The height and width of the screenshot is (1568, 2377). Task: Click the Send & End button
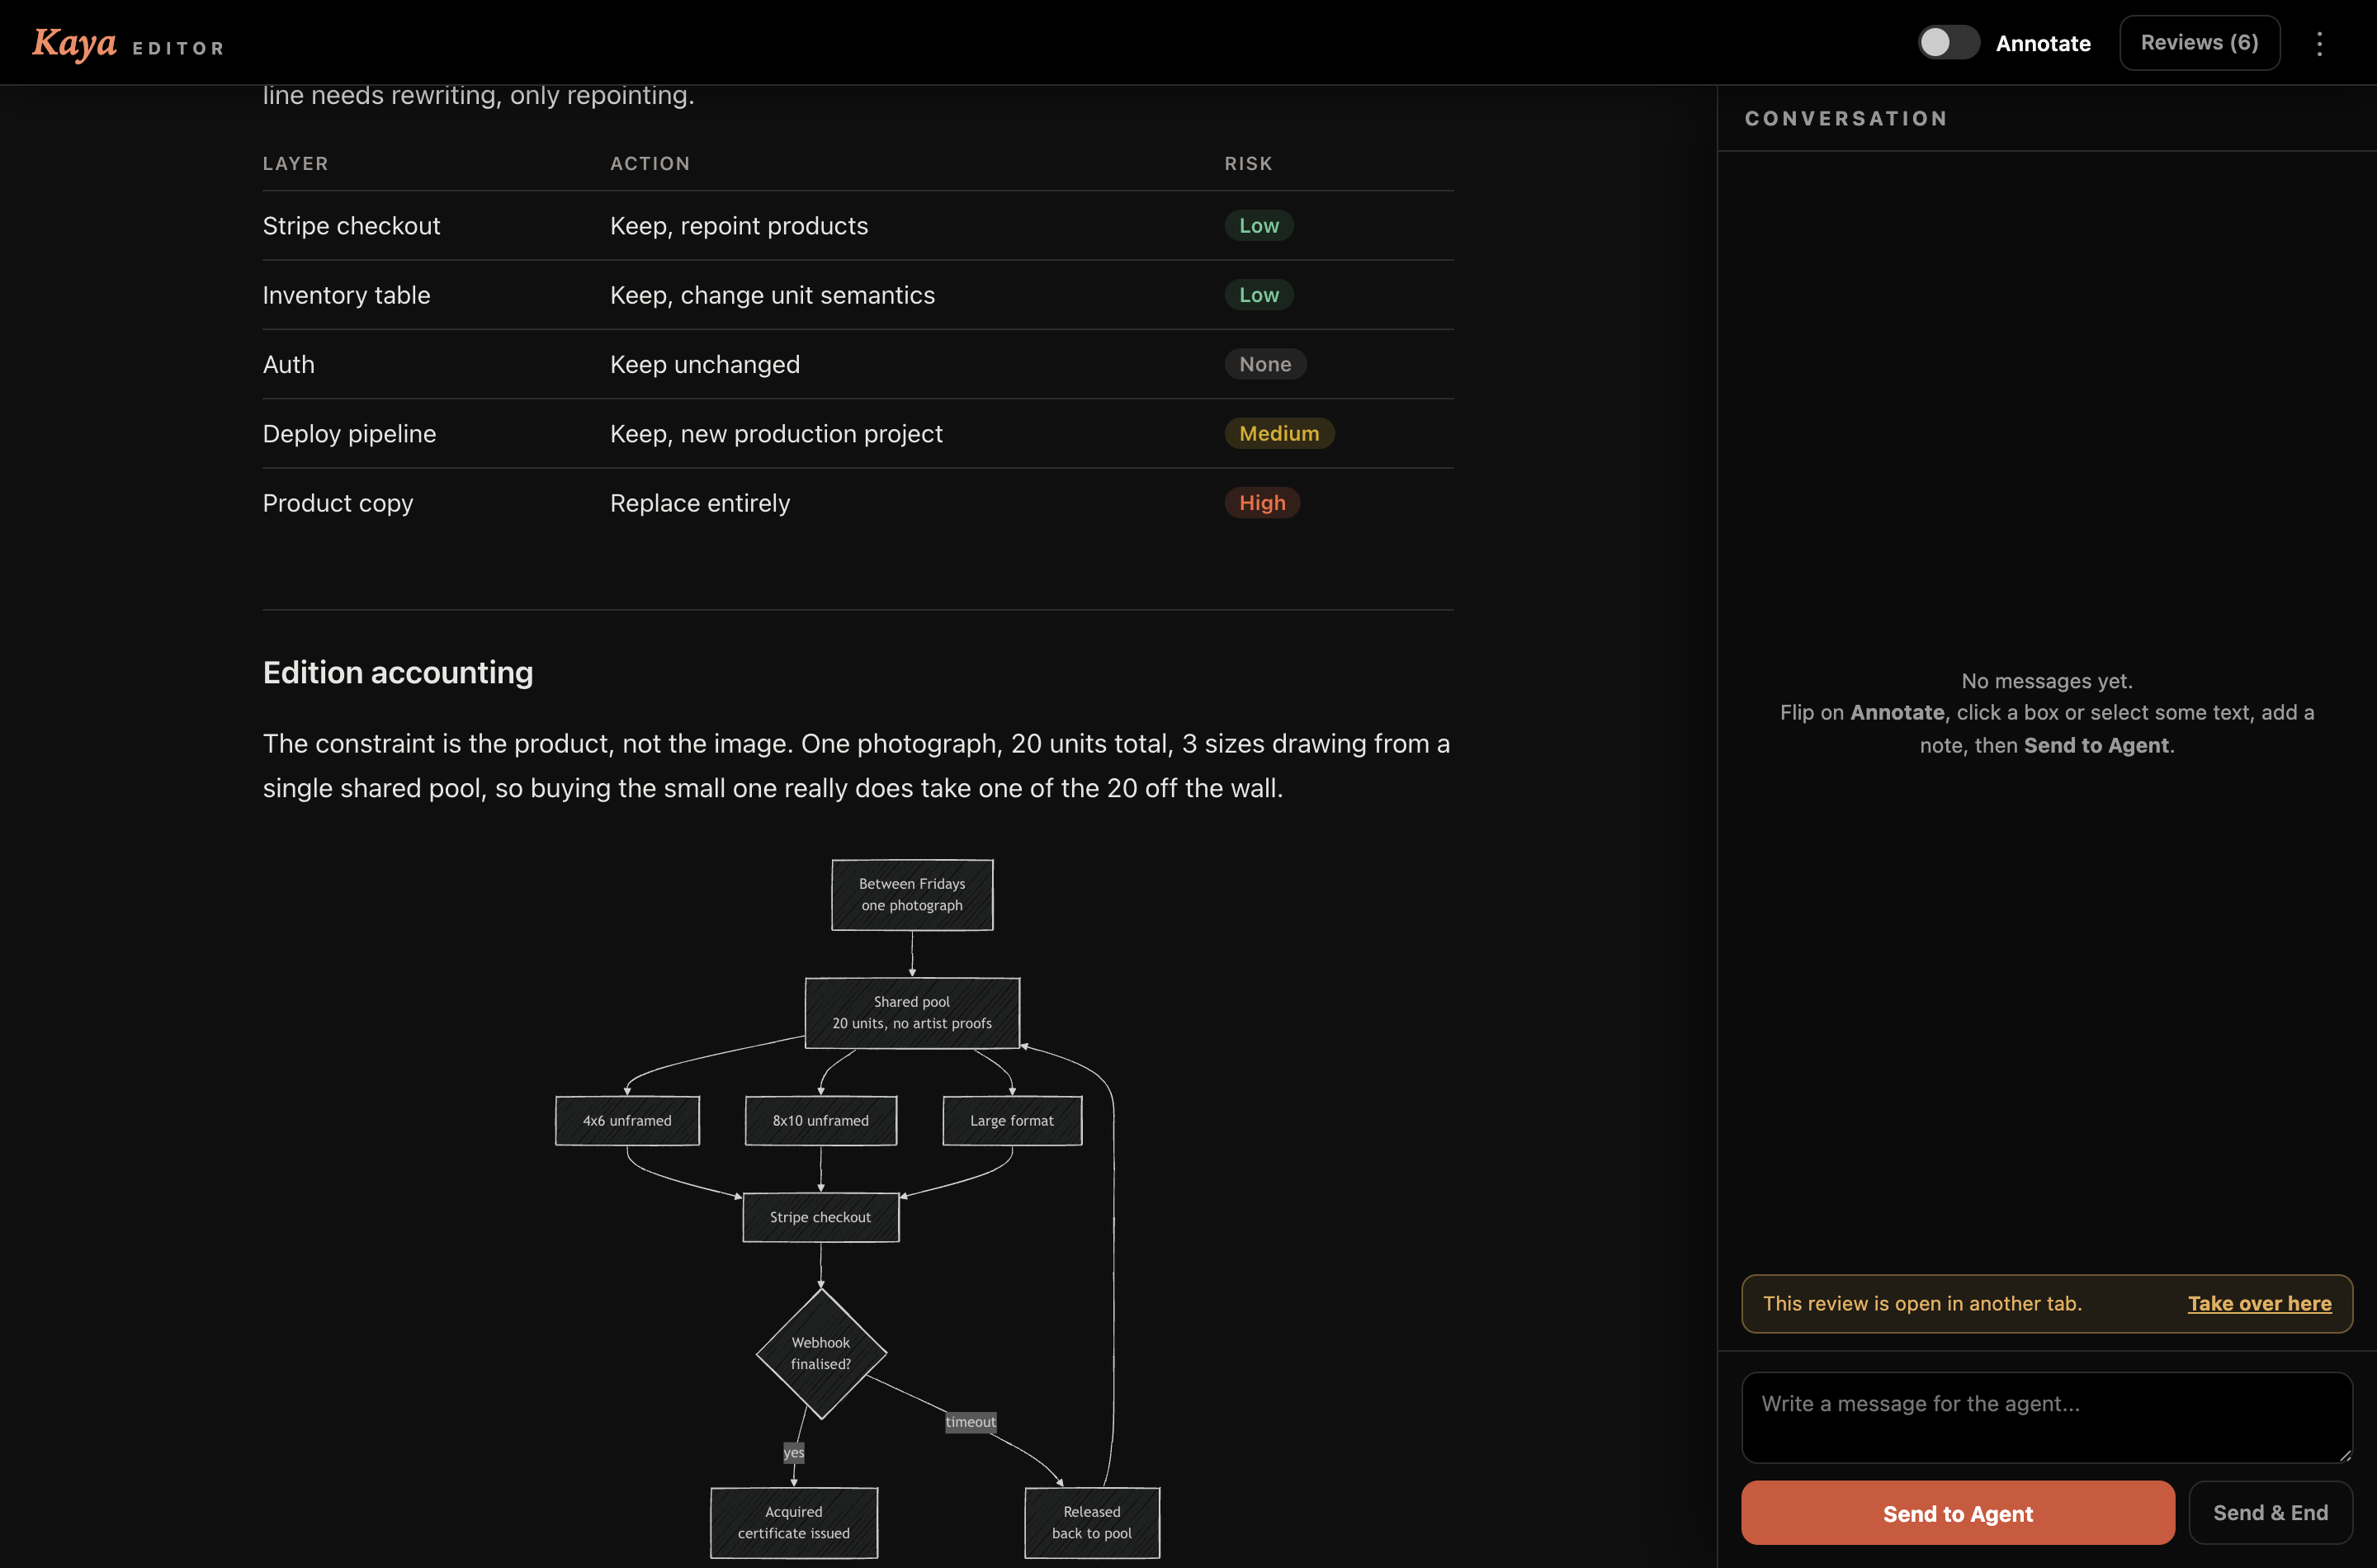[x=2270, y=1513]
